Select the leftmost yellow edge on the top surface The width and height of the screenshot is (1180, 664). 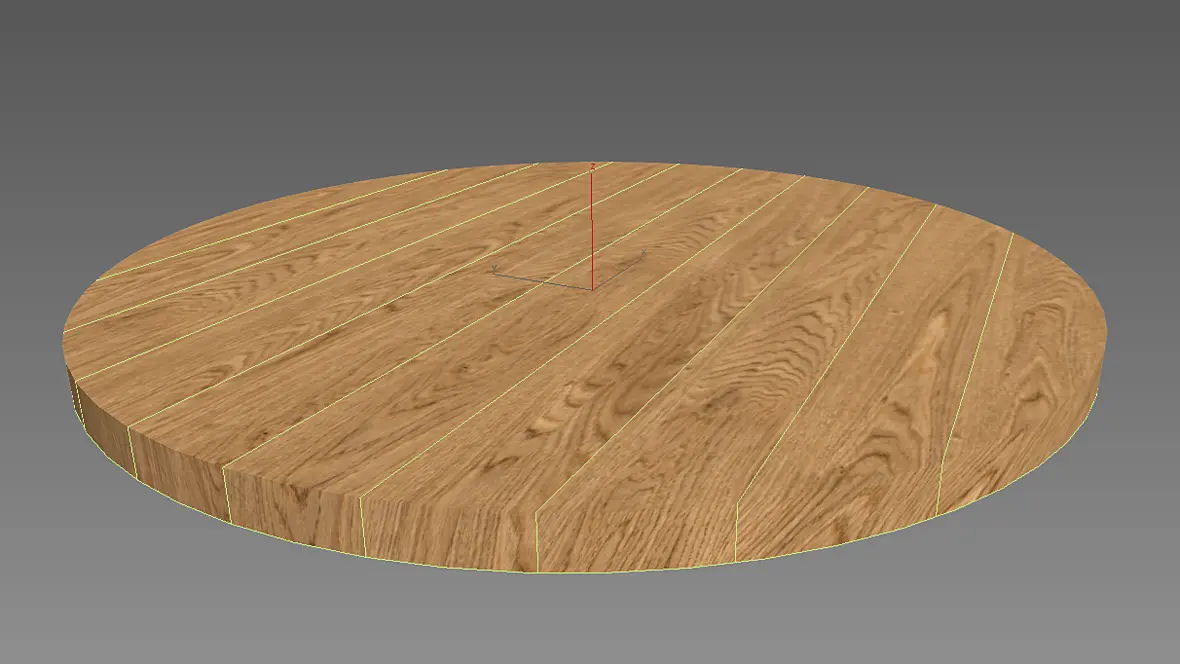pos(271,224)
